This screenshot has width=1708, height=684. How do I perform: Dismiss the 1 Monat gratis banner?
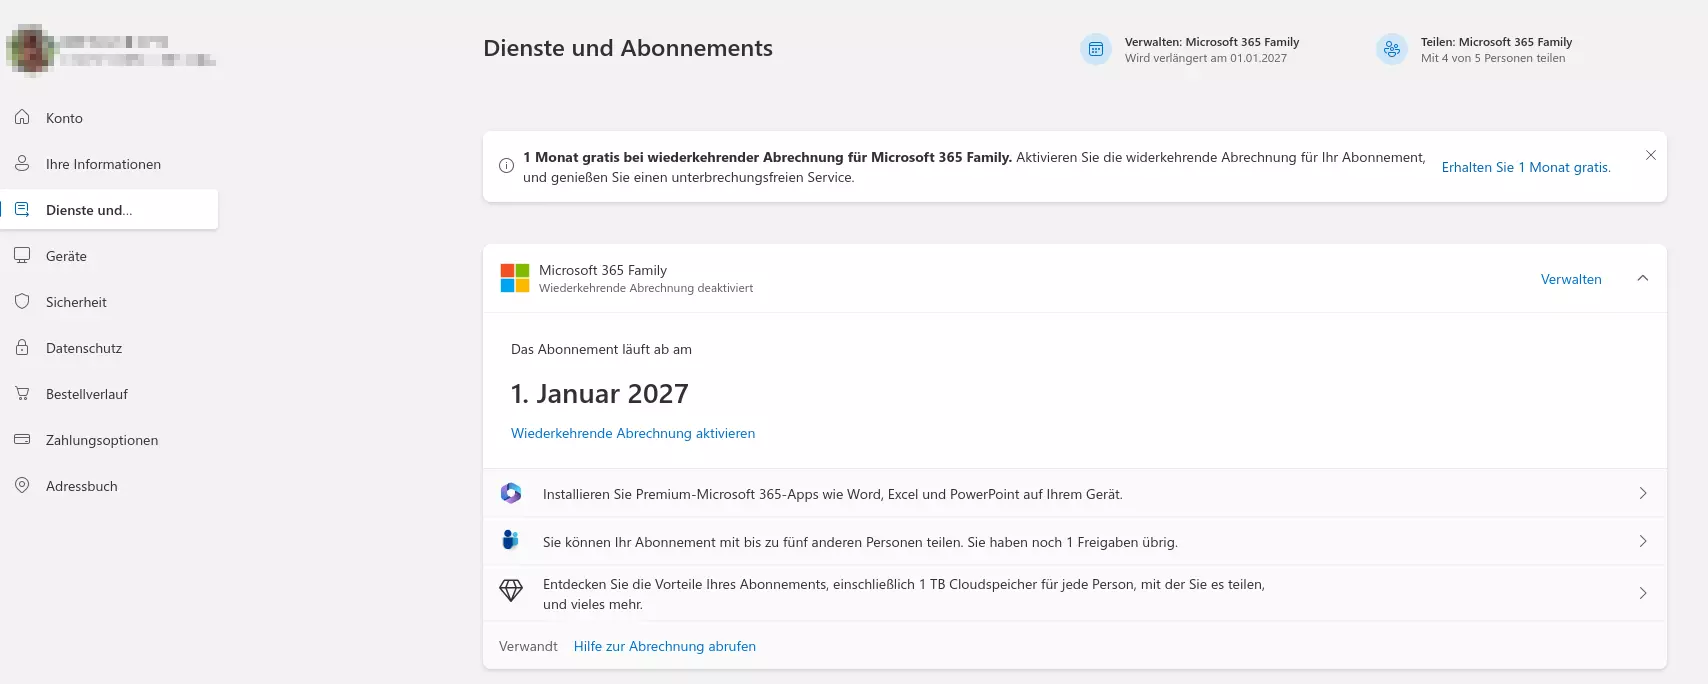click(1651, 155)
